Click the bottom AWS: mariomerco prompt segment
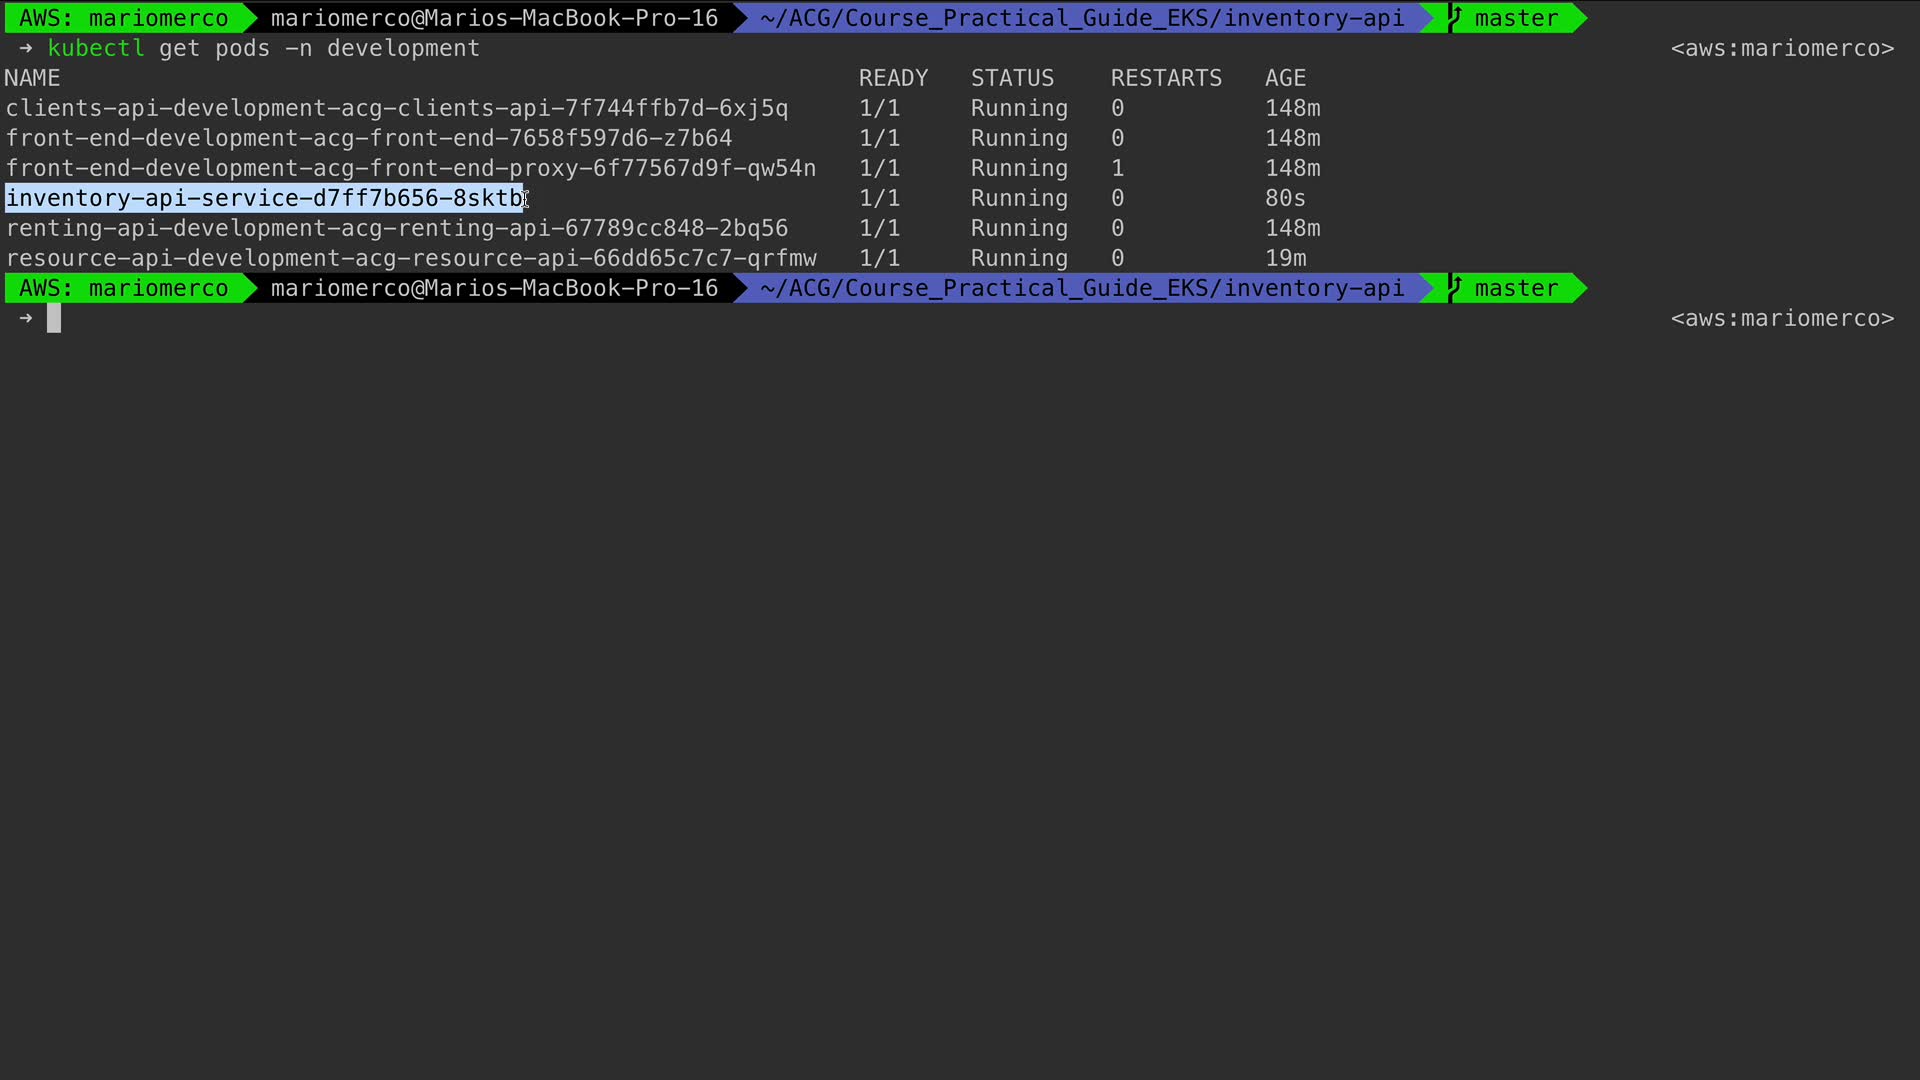 tap(124, 288)
